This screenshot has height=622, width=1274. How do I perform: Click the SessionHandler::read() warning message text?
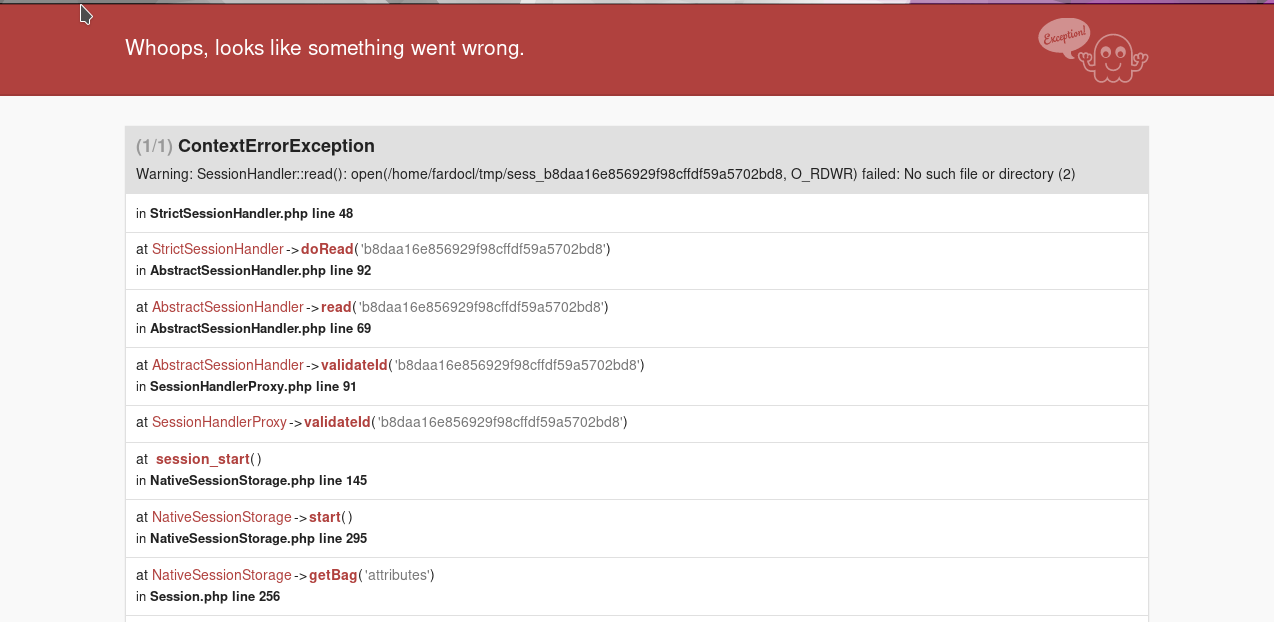605,174
